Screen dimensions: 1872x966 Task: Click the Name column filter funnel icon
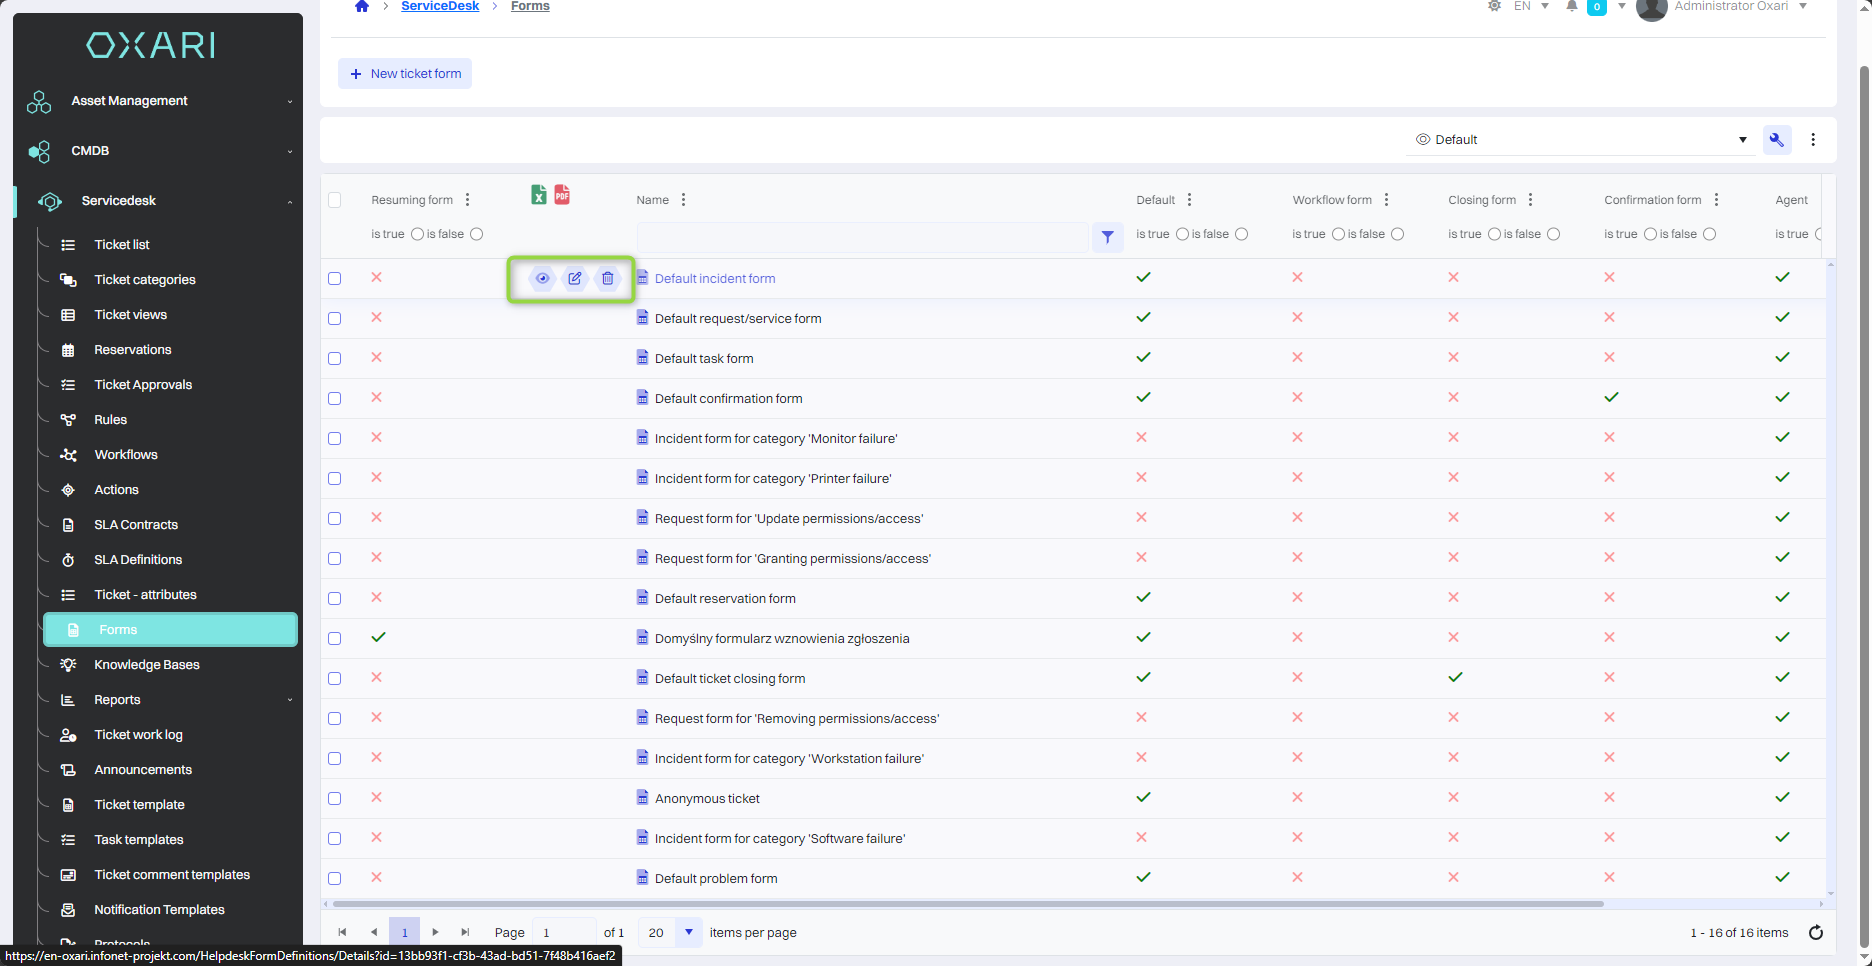click(1107, 237)
